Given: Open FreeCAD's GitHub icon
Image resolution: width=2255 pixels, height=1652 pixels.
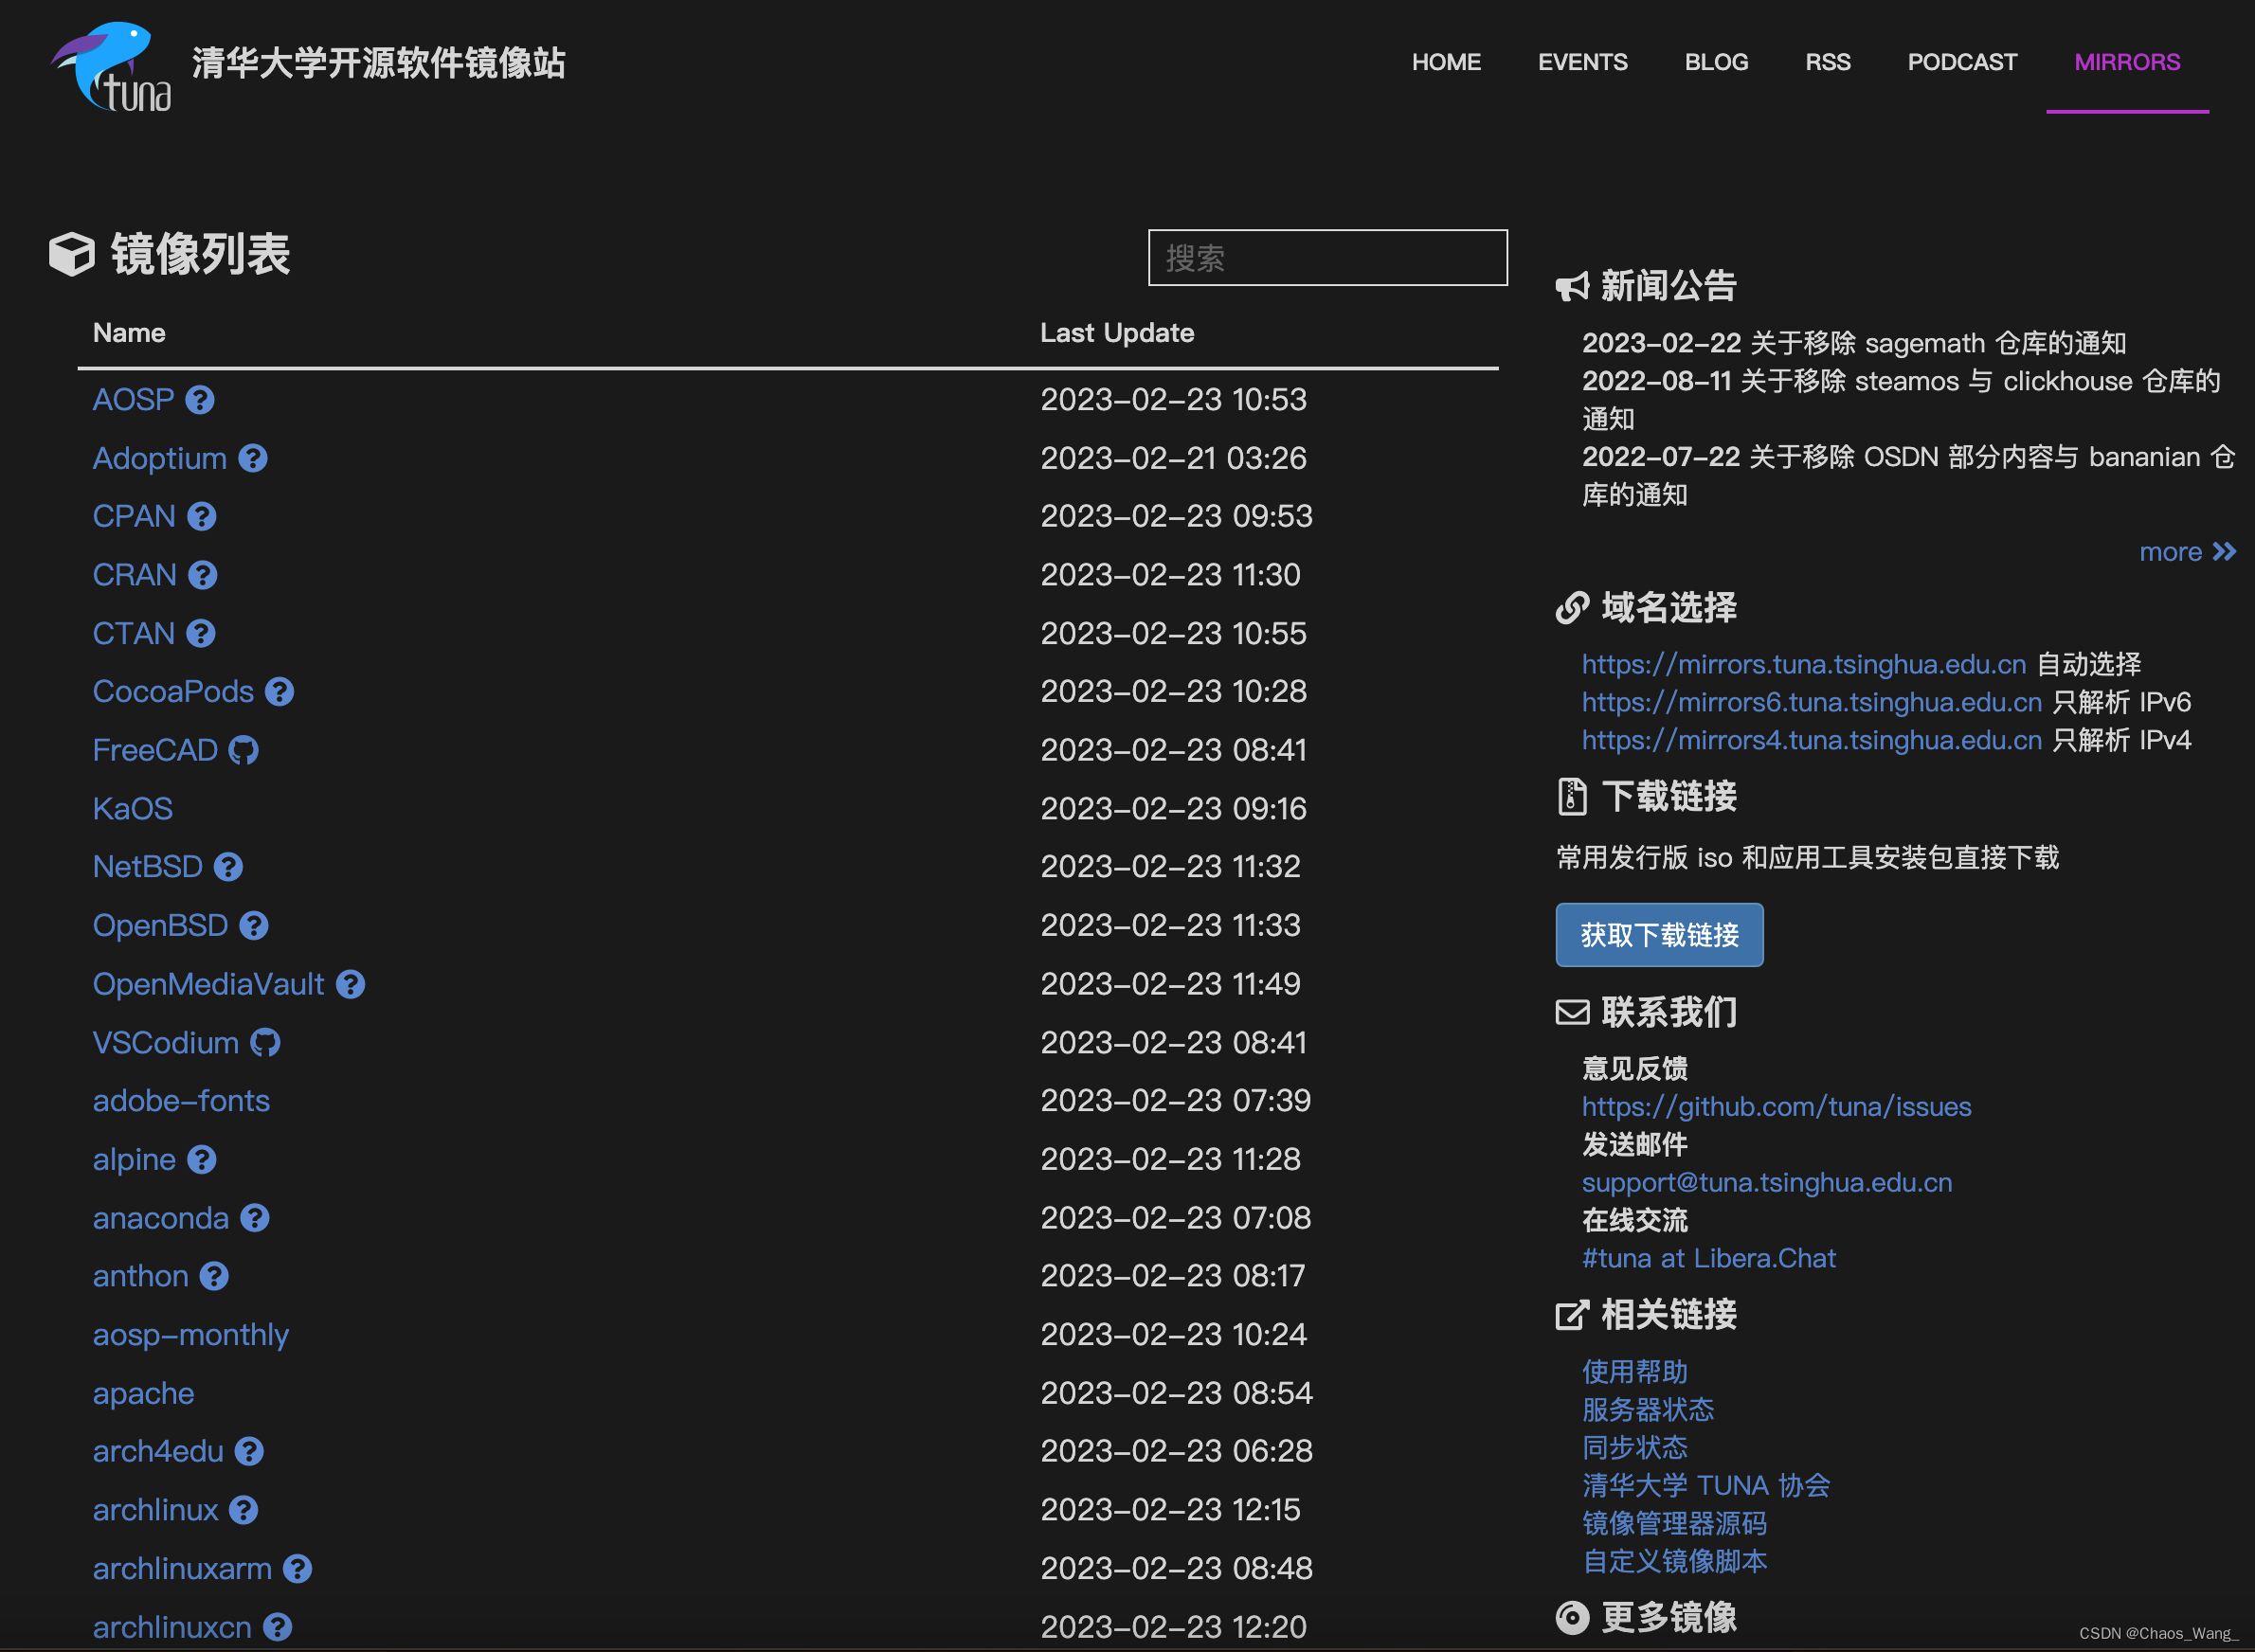Looking at the screenshot, I should 245,749.
